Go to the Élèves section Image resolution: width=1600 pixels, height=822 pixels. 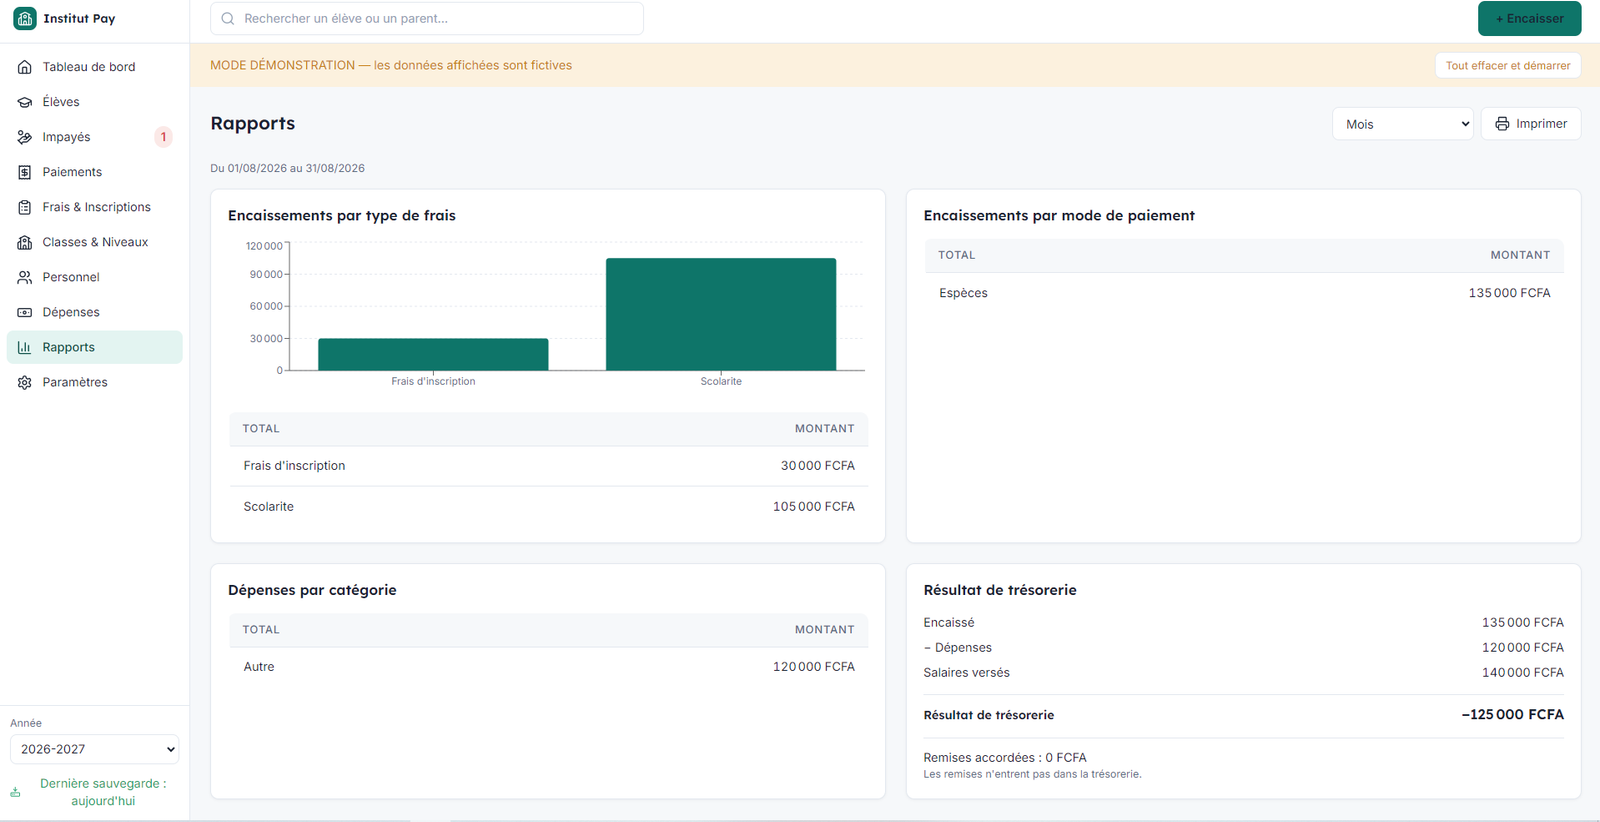click(95, 102)
